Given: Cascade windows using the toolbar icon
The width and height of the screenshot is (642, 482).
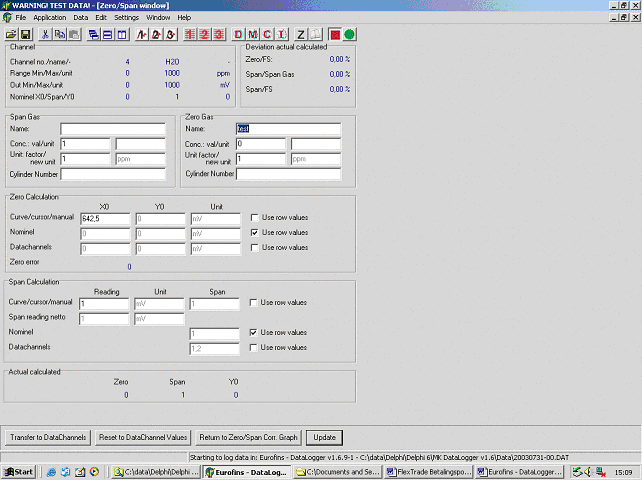Looking at the screenshot, I should pos(94,34).
